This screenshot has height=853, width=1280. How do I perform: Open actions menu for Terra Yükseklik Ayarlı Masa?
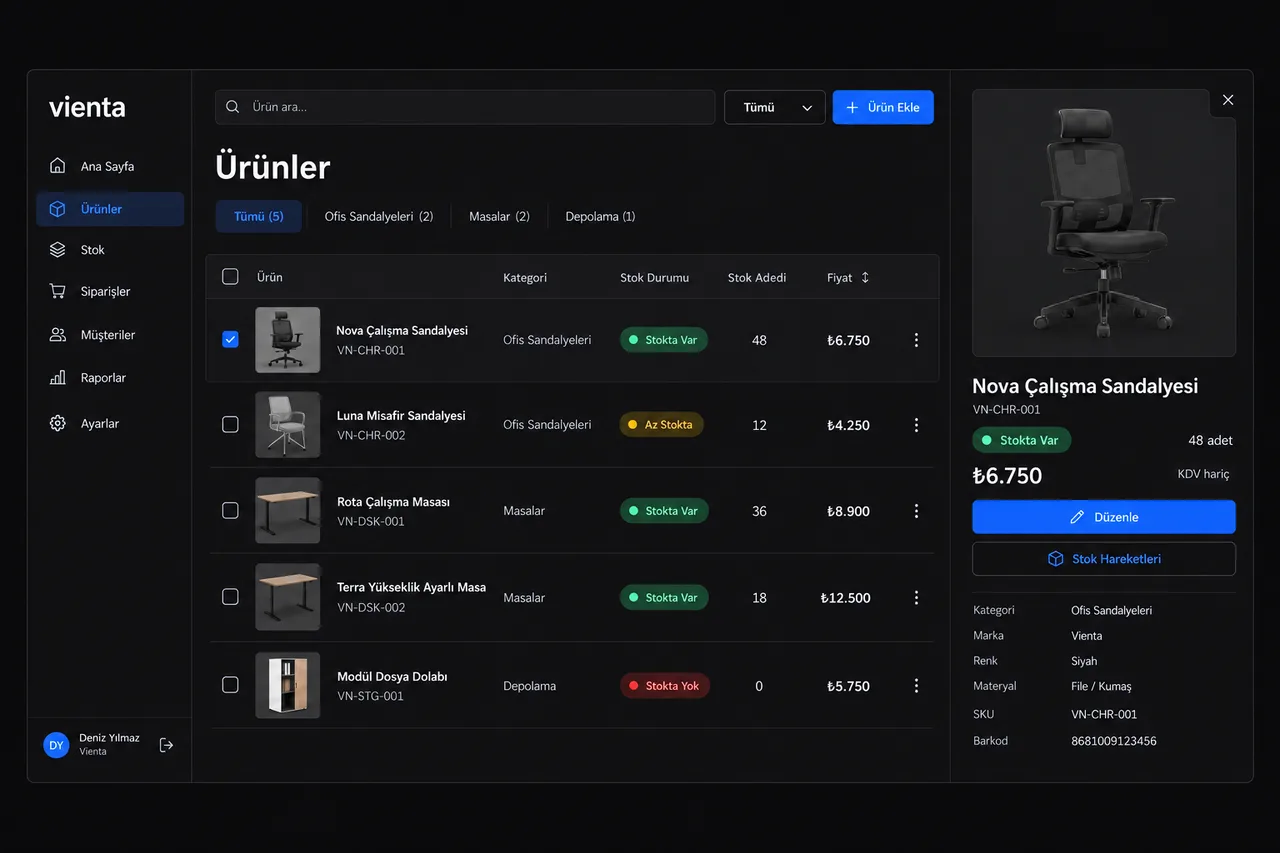[916, 598]
